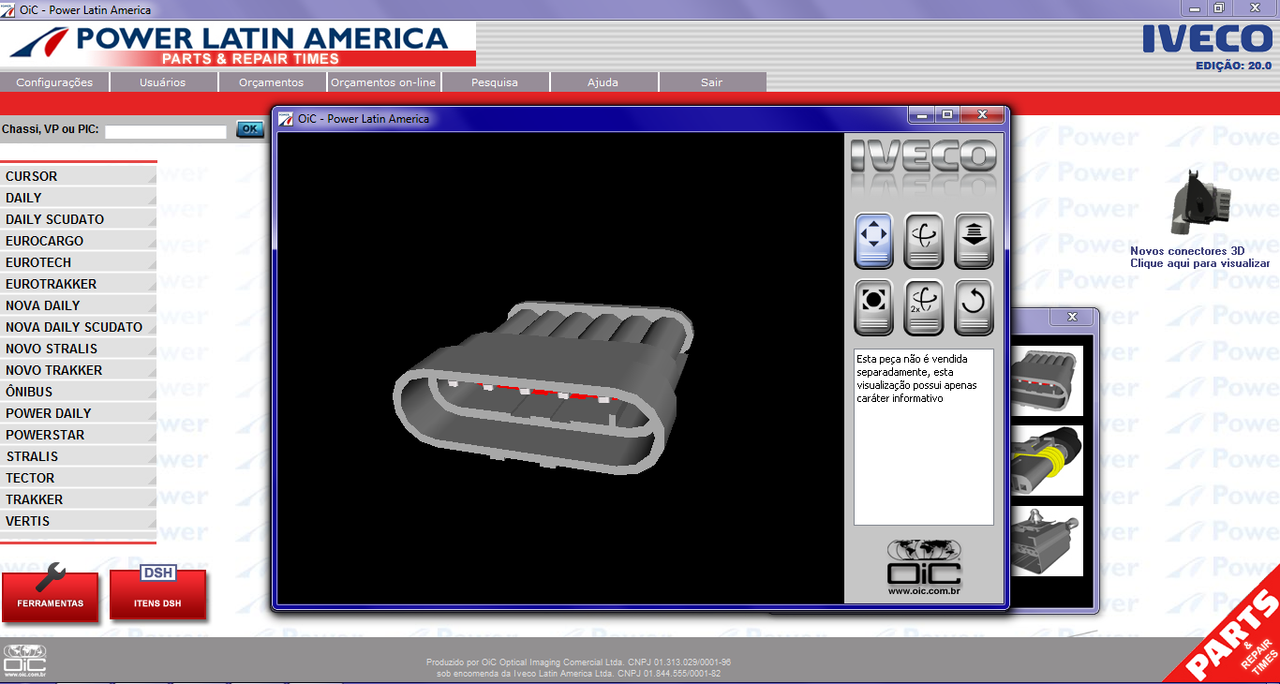The image size is (1280, 684).
Task: Maximize the 3D viewer window
Action: click(x=948, y=115)
